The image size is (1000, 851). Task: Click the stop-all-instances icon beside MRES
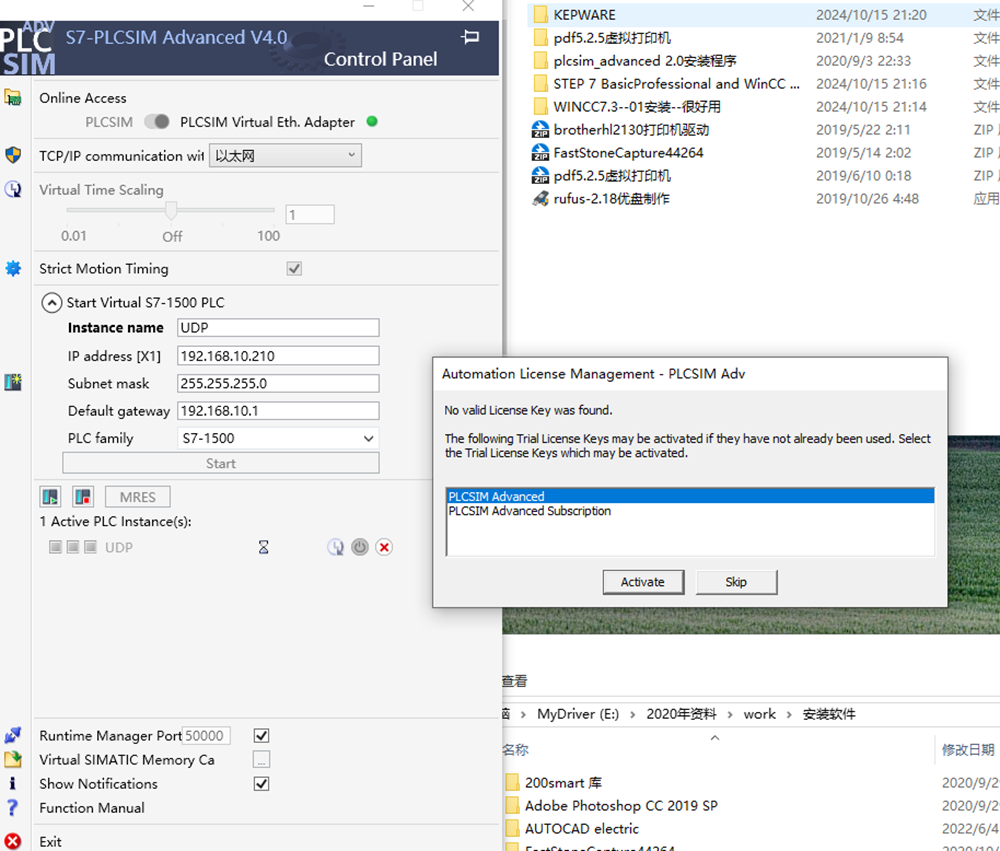(83, 497)
